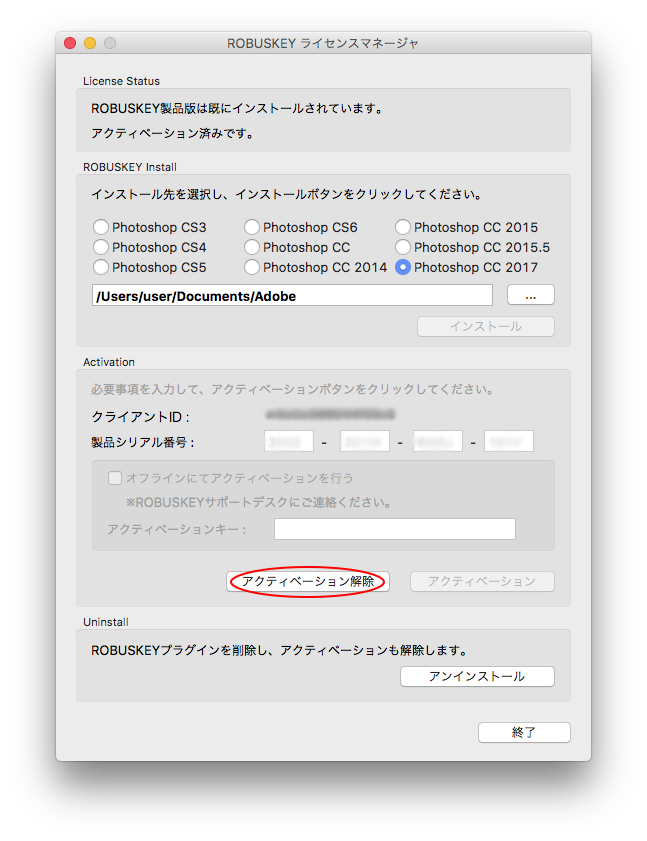
Task: Click the install path field /Users/user/Documents/Adobe
Action: pyautogui.click(x=292, y=296)
